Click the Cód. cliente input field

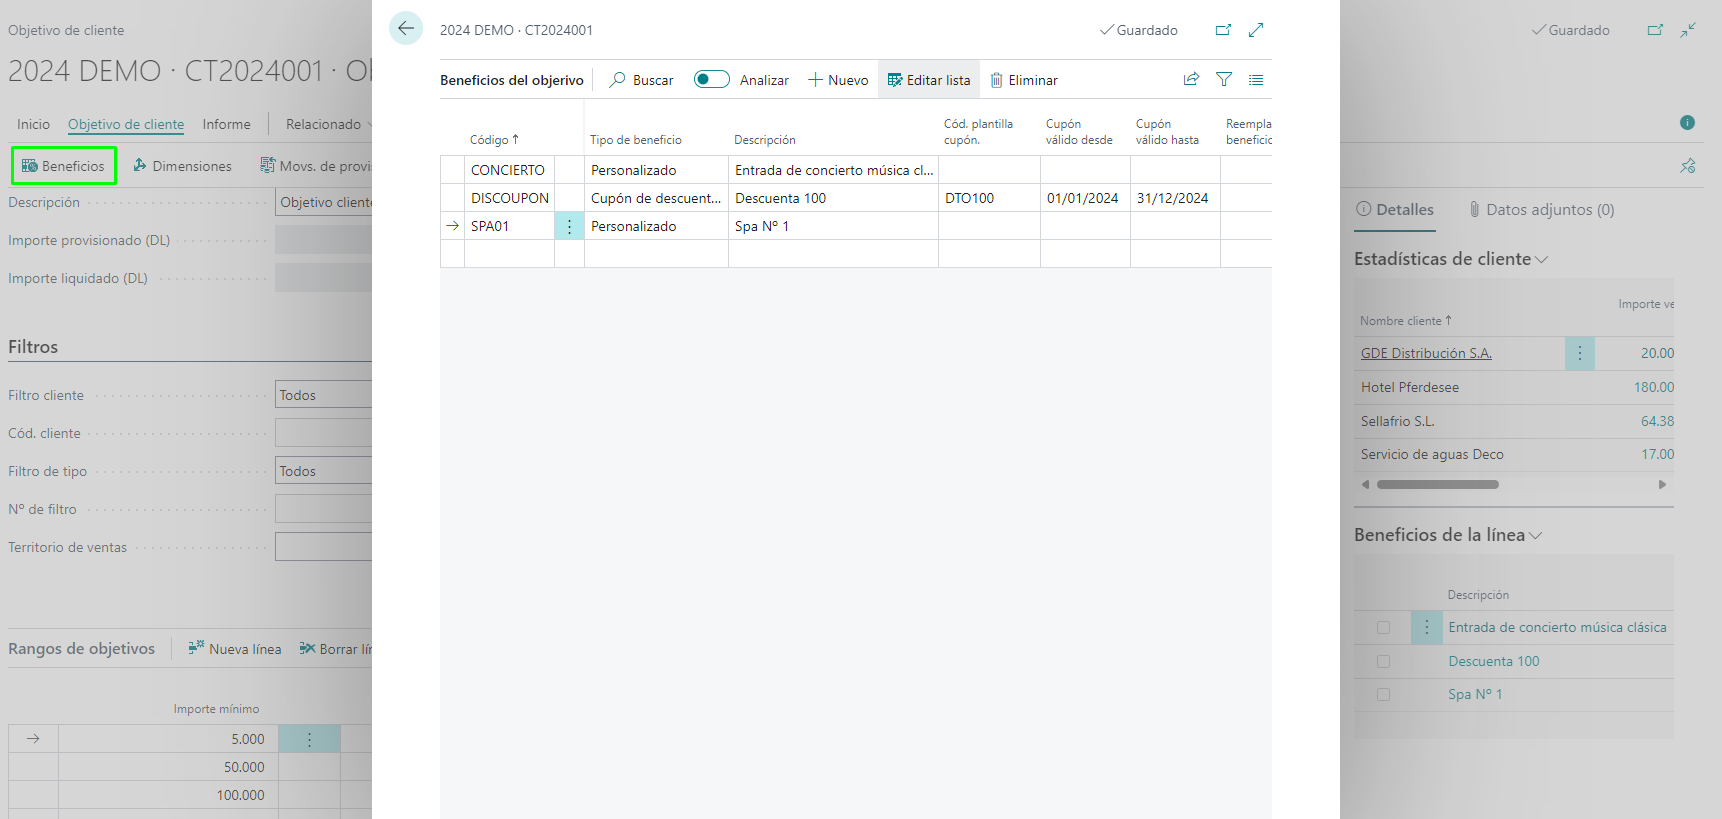323,433
